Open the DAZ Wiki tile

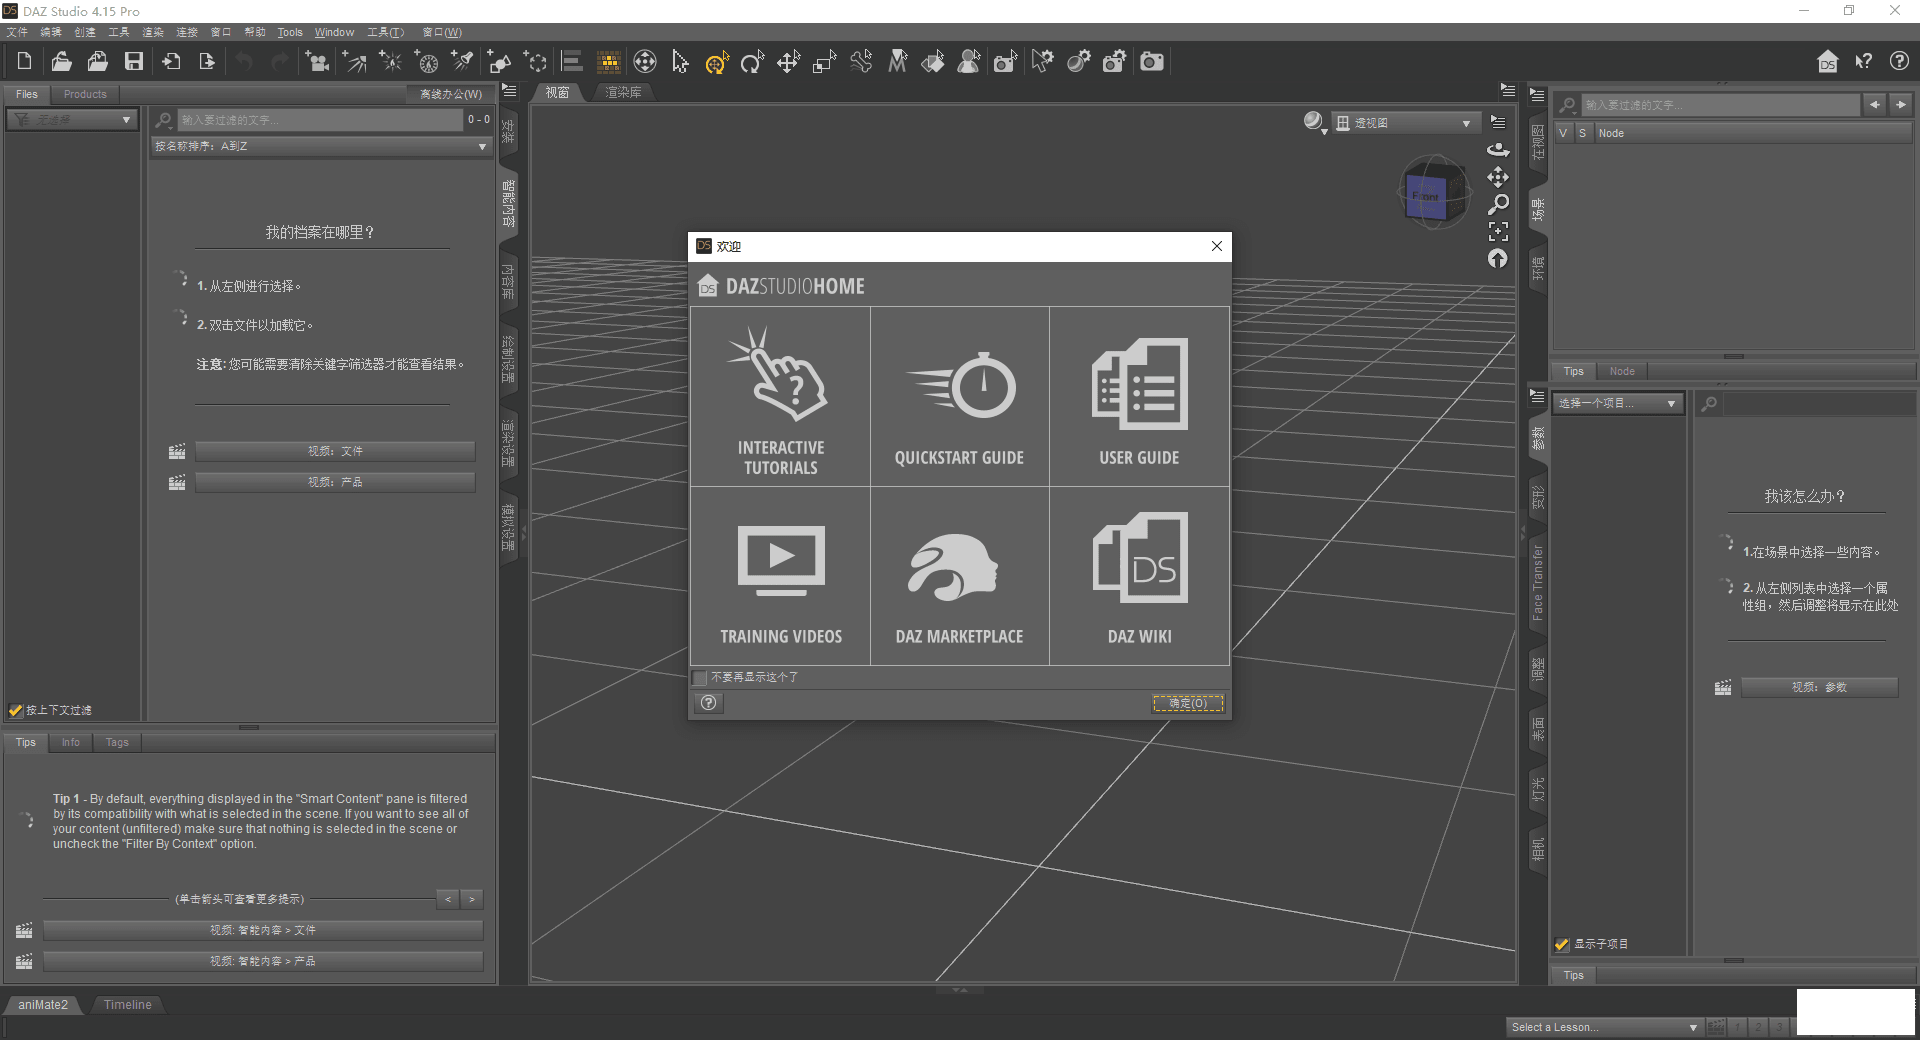click(1139, 576)
